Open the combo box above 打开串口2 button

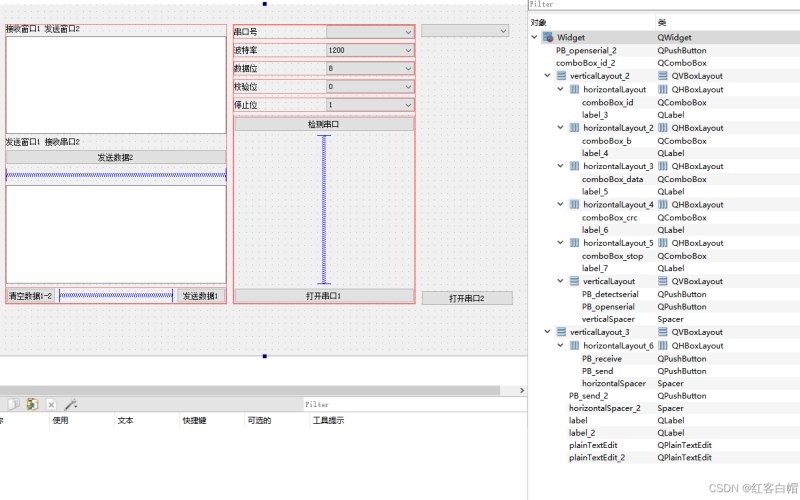click(x=465, y=31)
